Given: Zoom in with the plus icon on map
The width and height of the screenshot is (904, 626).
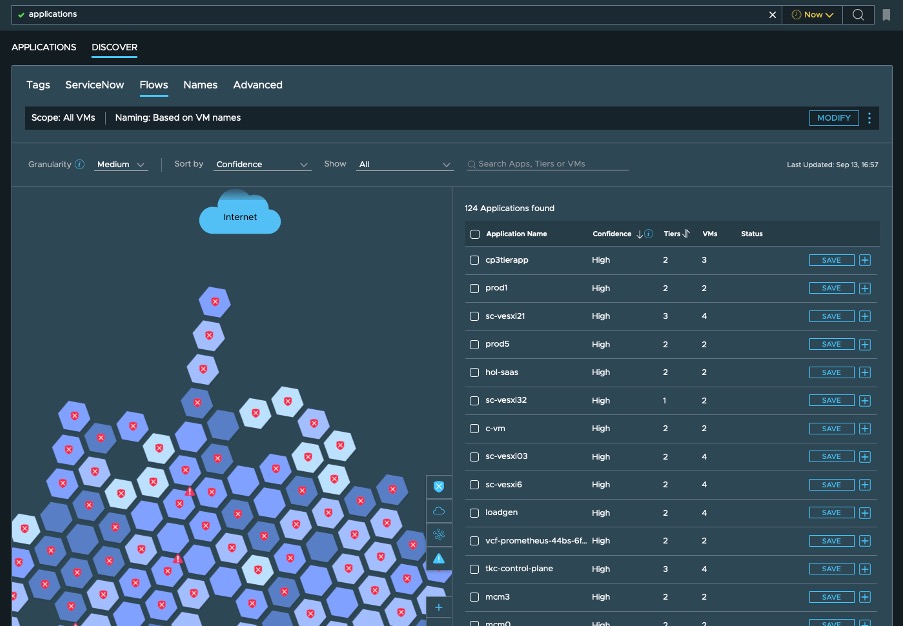Looking at the screenshot, I should click(x=438, y=607).
